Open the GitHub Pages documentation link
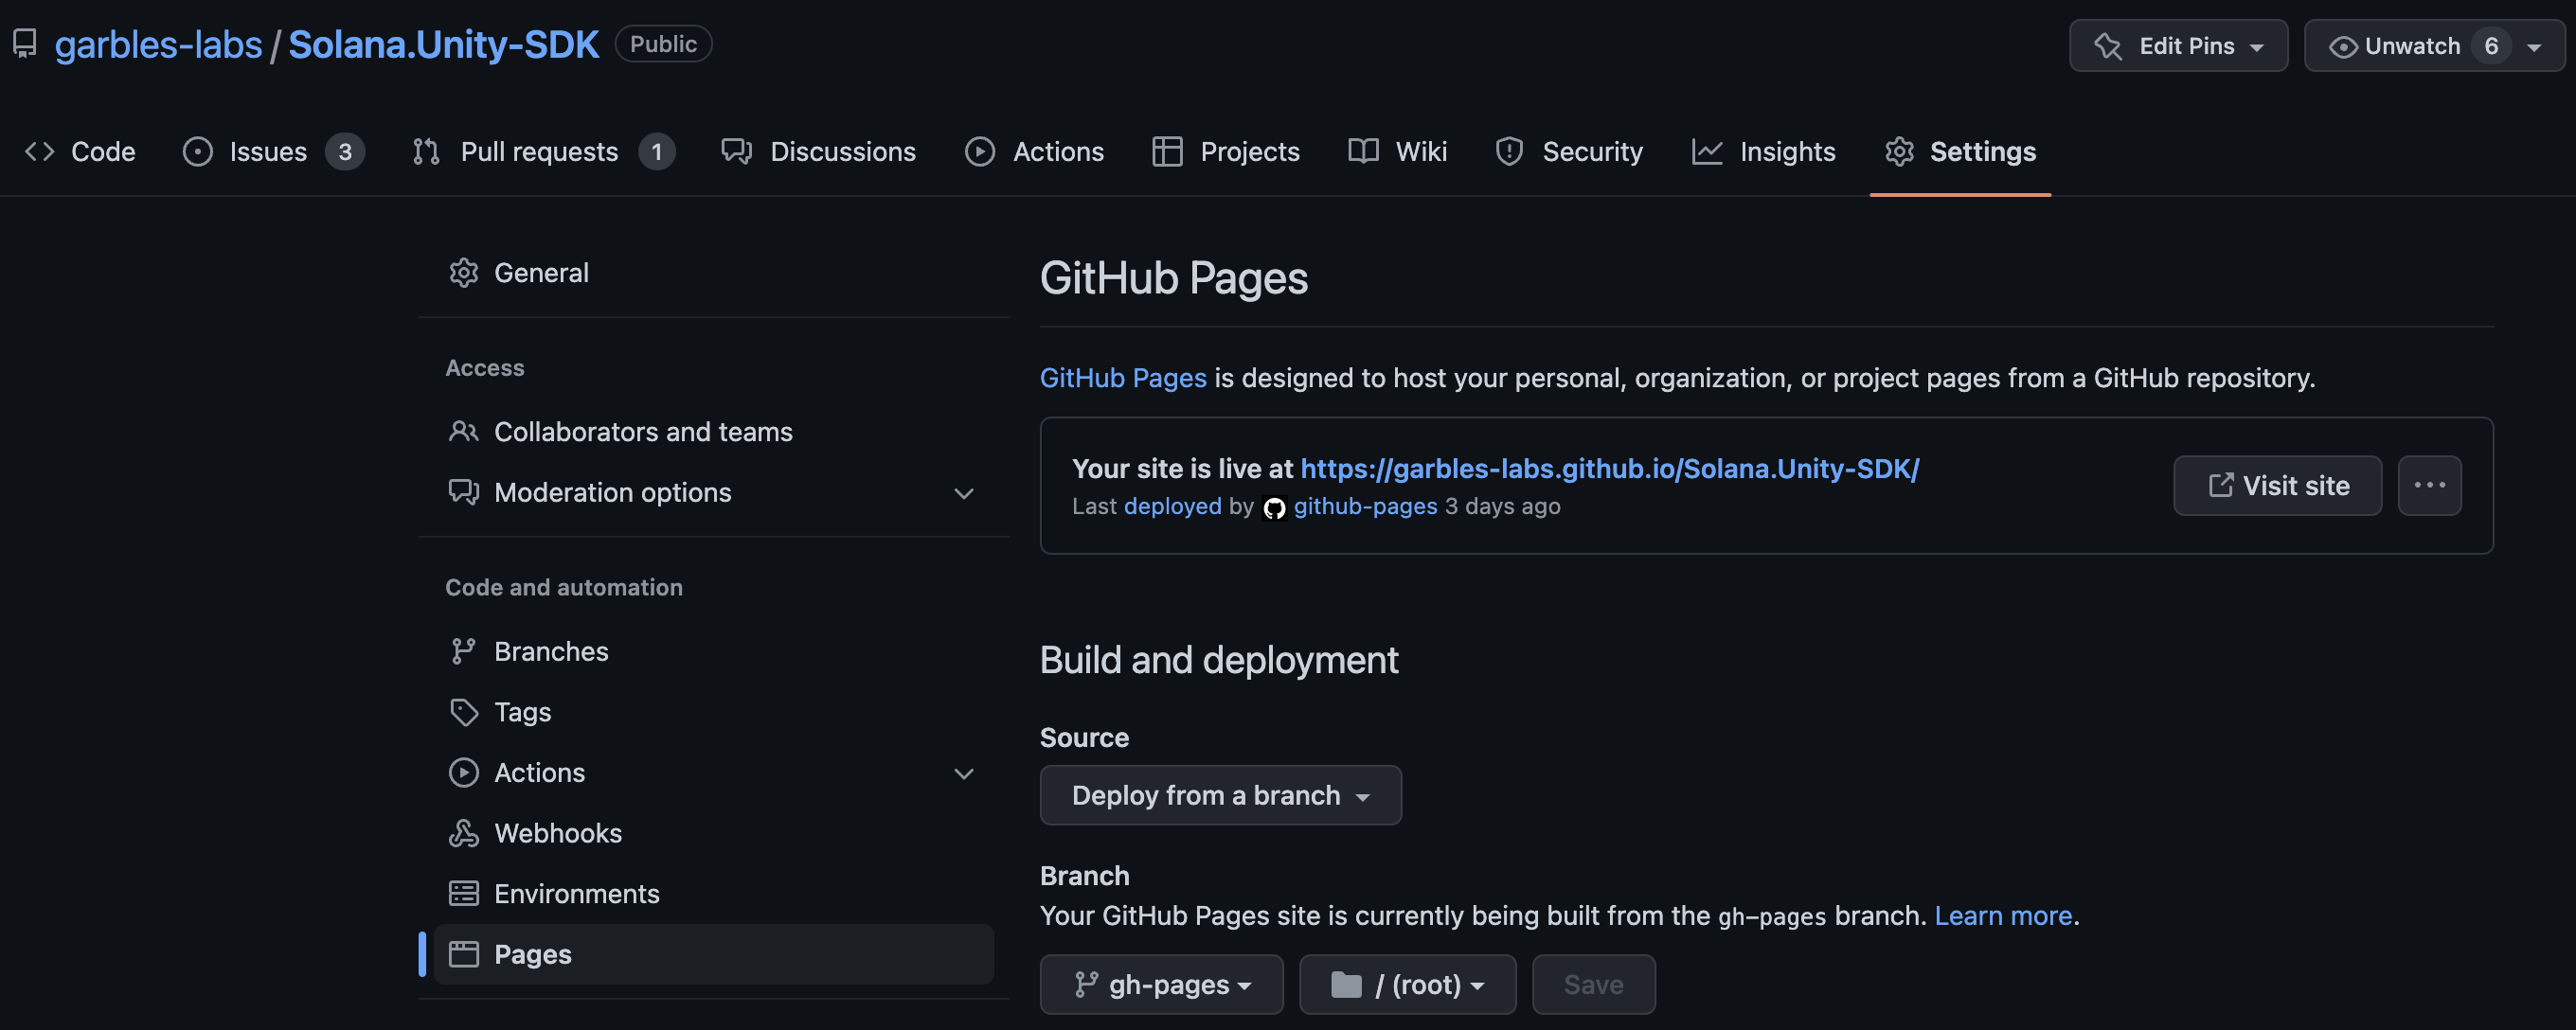Image resolution: width=2576 pixels, height=1030 pixels. click(1123, 378)
